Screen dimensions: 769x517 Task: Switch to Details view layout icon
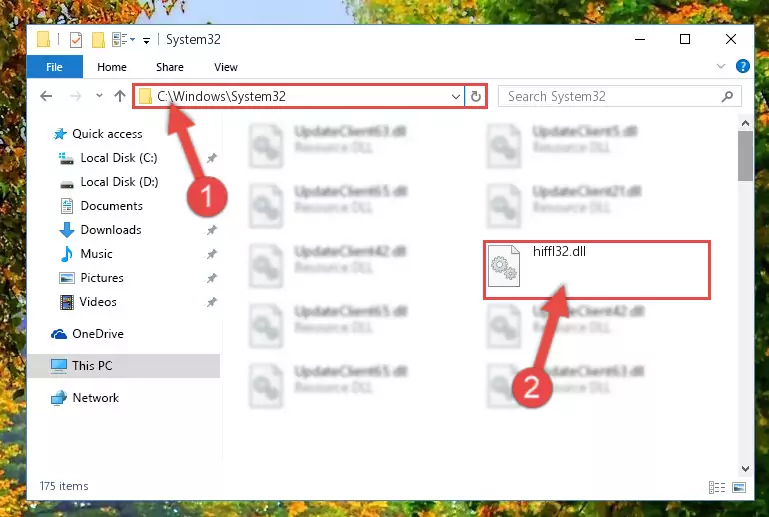tap(717, 487)
